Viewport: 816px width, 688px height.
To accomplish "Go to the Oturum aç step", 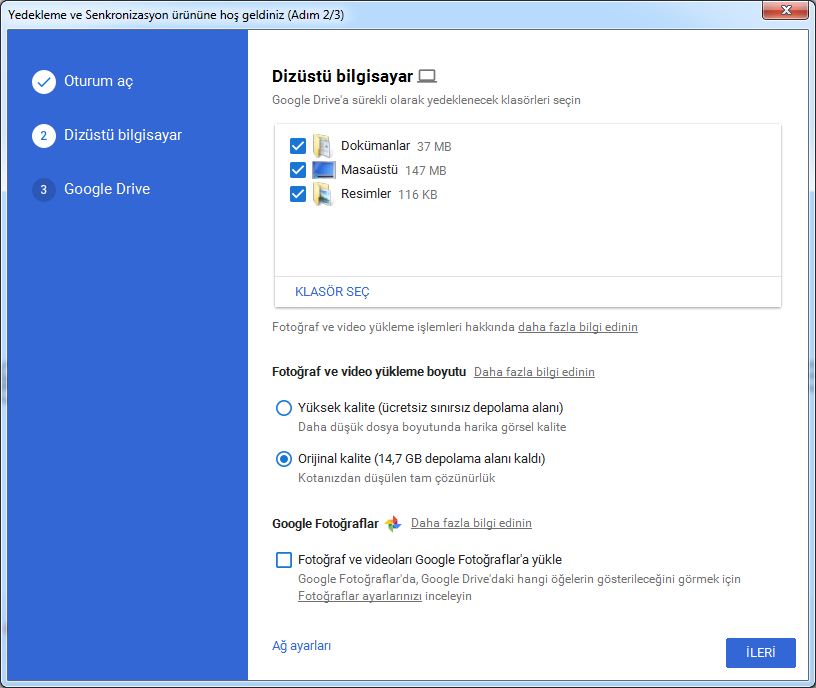I will 98,81.
